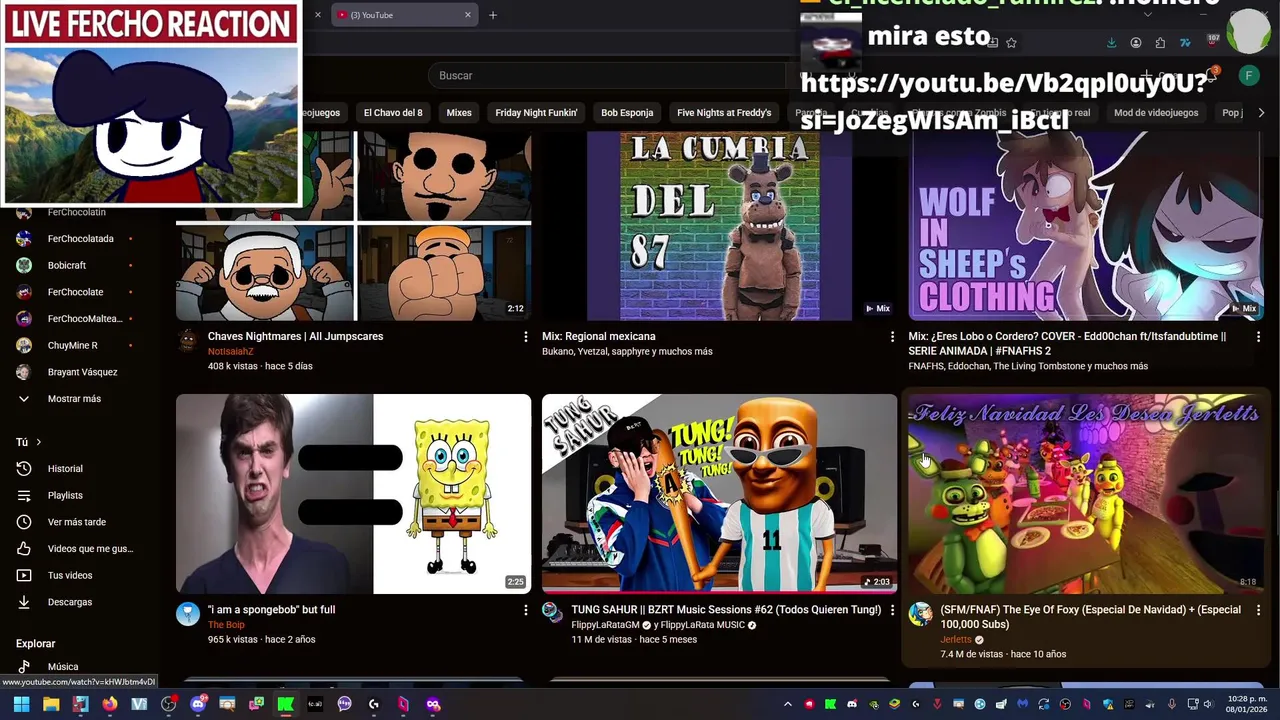Open options menu for TUNG SAHUR video

point(892,610)
